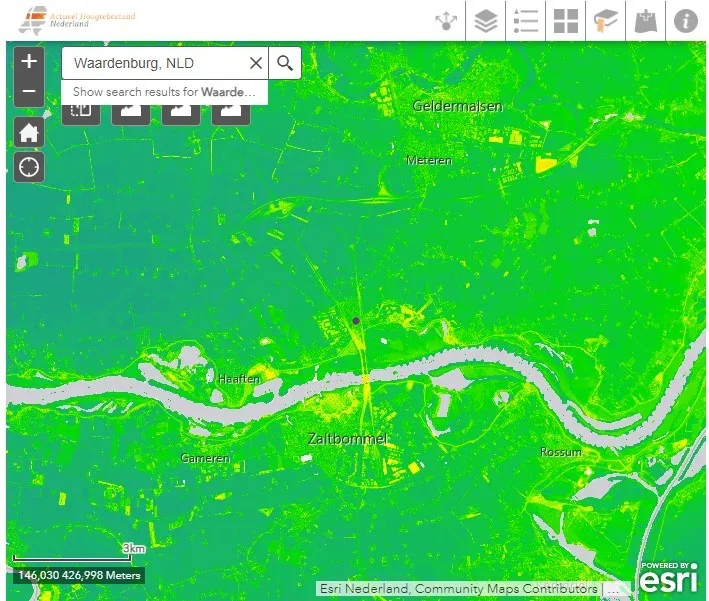The image size is (709, 601).
Task: Click the graduation cap icon
Action: pyautogui.click(x=606, y=21)
